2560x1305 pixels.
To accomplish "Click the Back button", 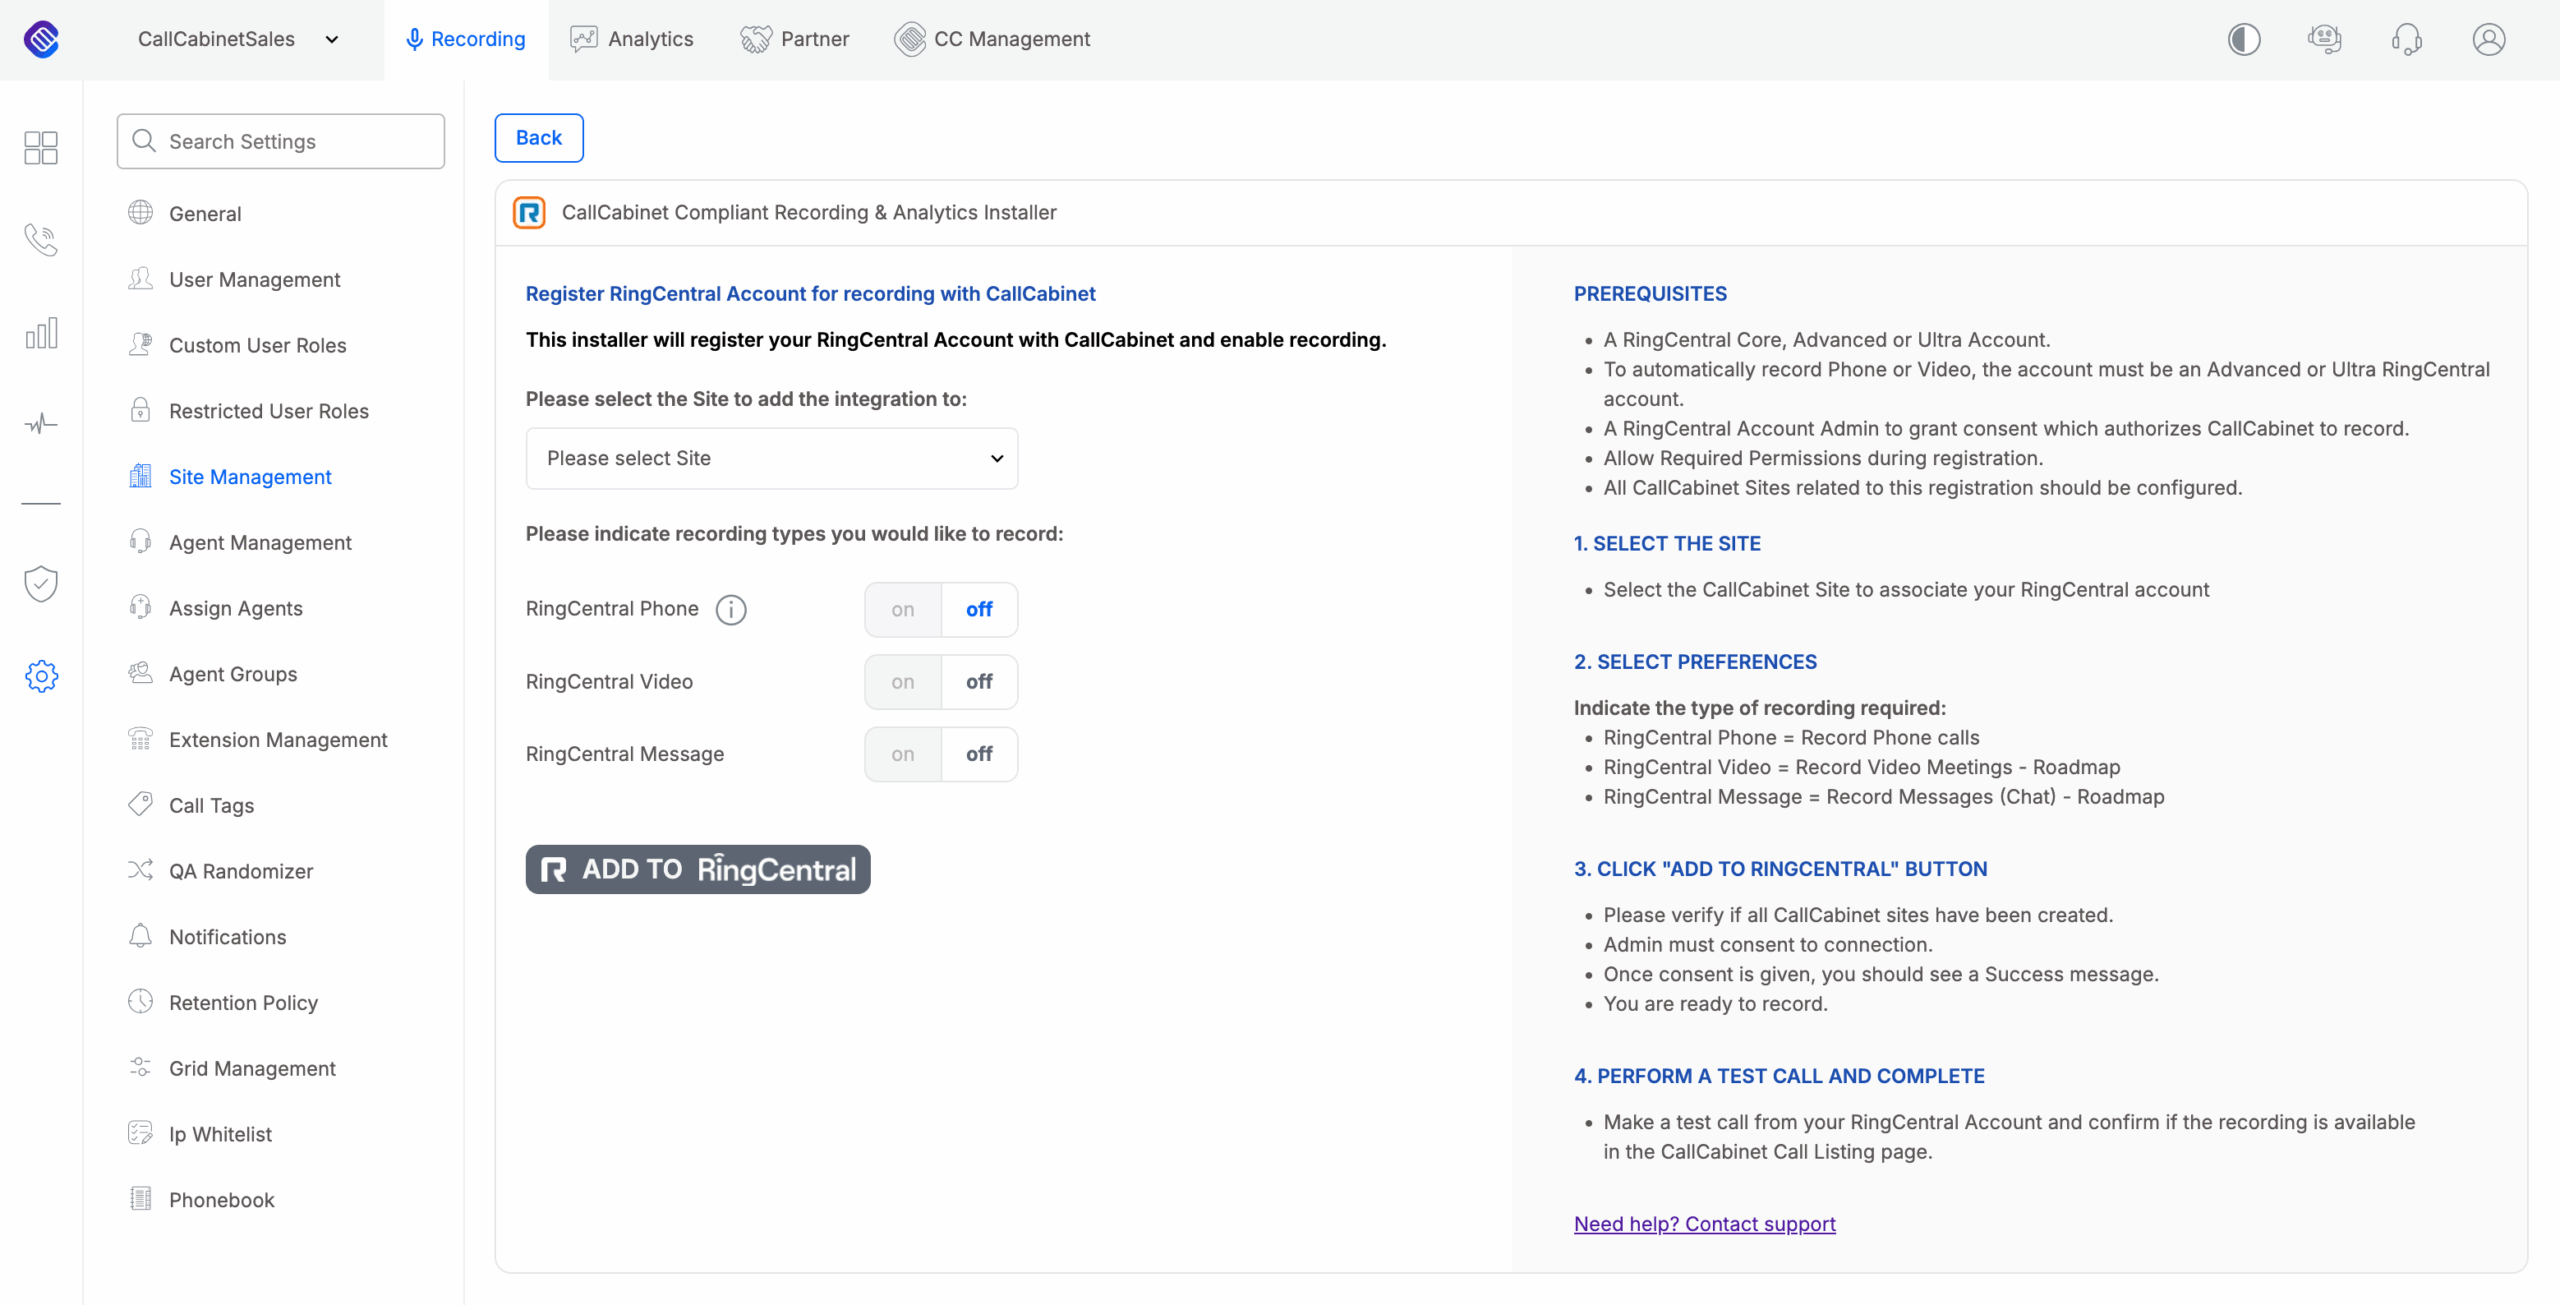I will tap(539, 138).
